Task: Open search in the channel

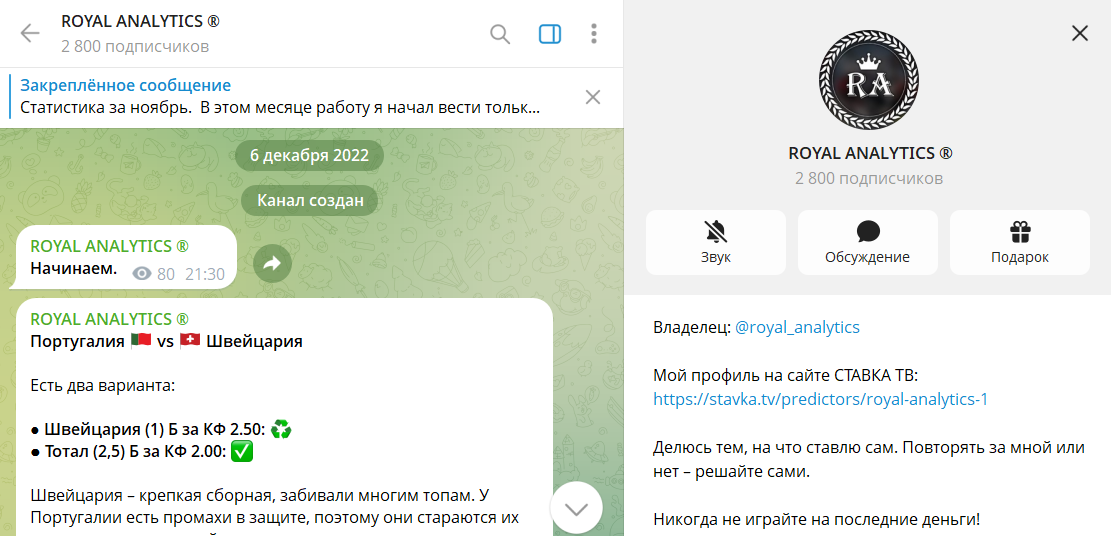Action: 500,34
